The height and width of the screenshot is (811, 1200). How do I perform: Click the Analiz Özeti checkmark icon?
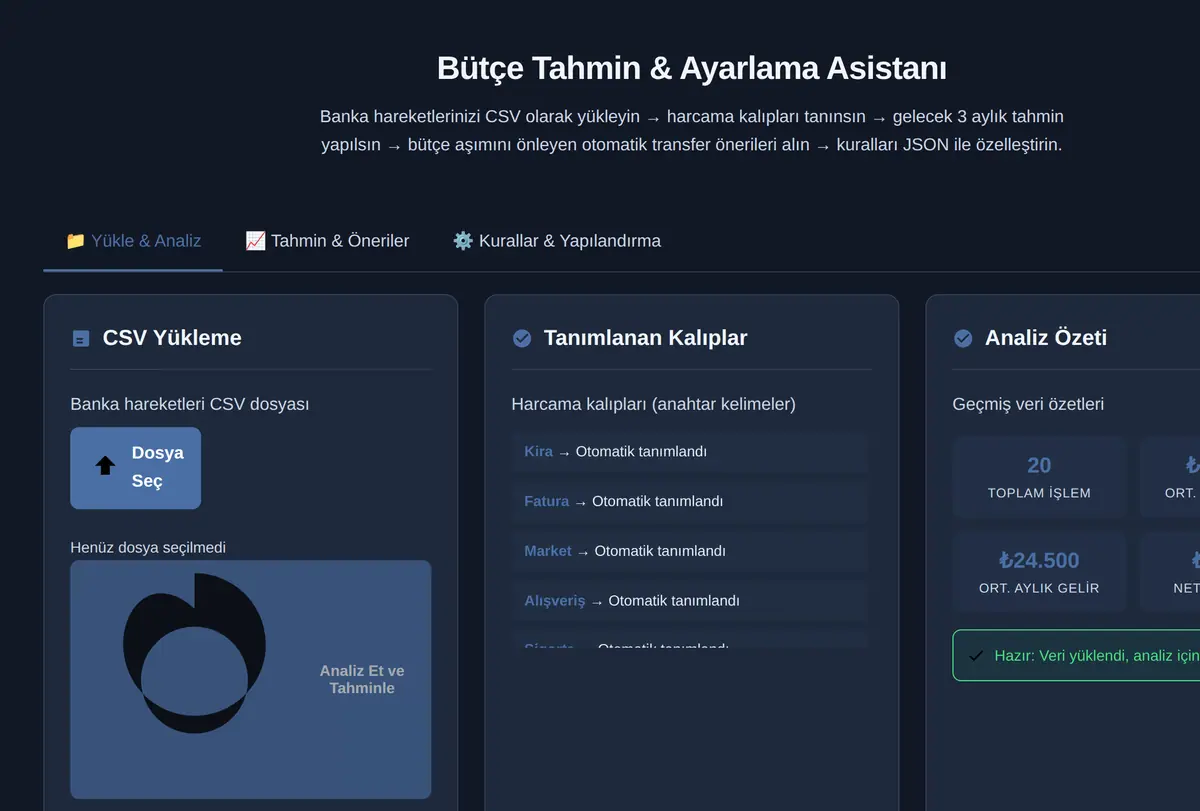point(963,339)
